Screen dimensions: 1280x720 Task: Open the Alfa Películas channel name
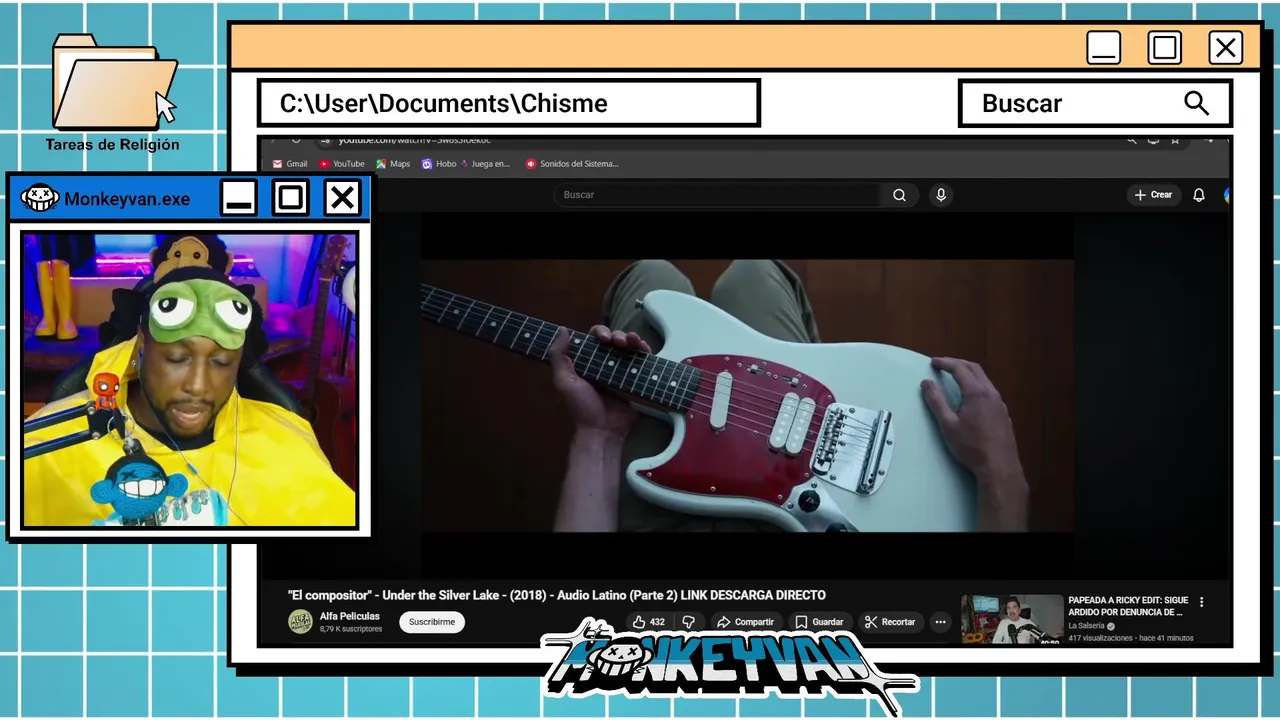click(x=350, y=616)
